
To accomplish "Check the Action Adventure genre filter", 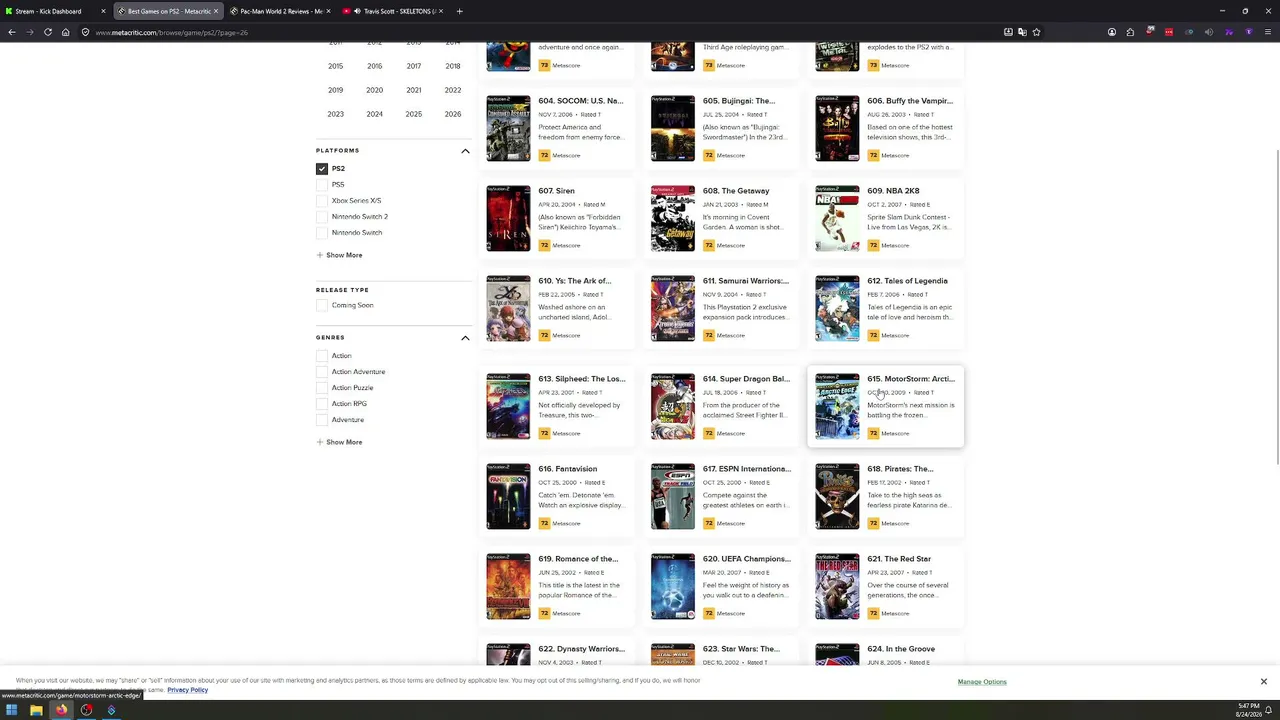I will coord(322,372).
